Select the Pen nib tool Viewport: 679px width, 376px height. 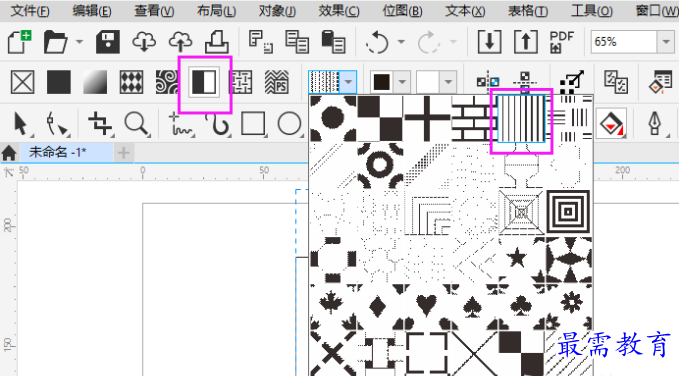click(x=655, y=124)
